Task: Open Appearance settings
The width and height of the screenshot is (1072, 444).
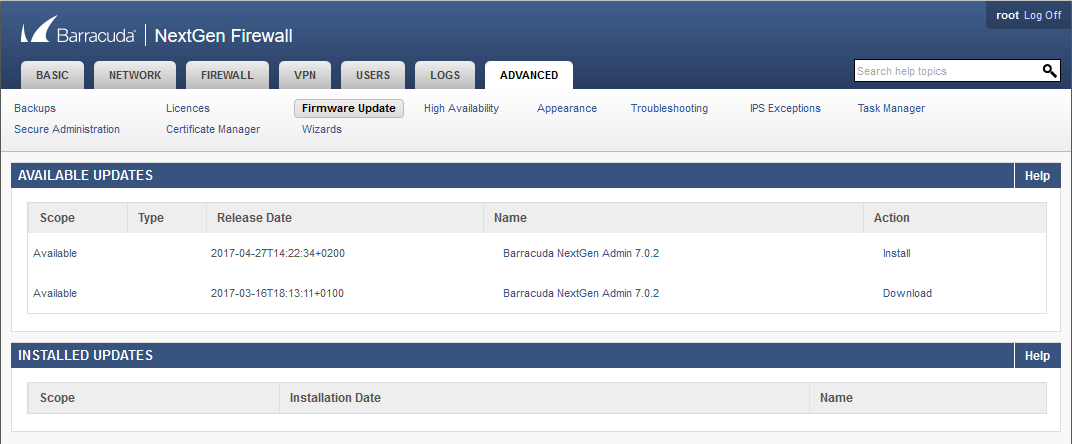Action: 567,108
